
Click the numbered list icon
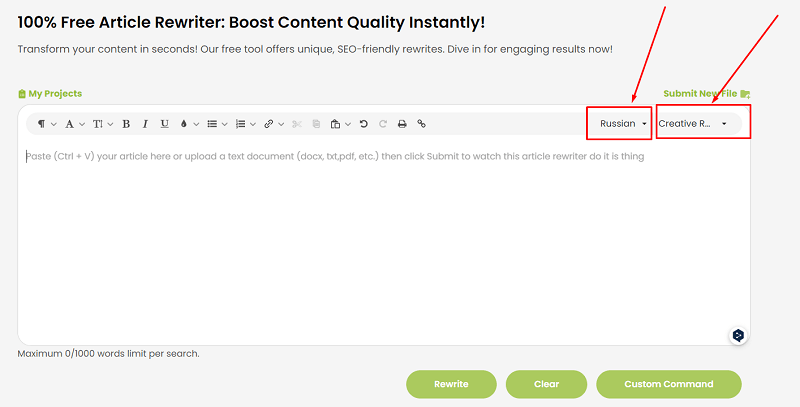pos(240,124)
